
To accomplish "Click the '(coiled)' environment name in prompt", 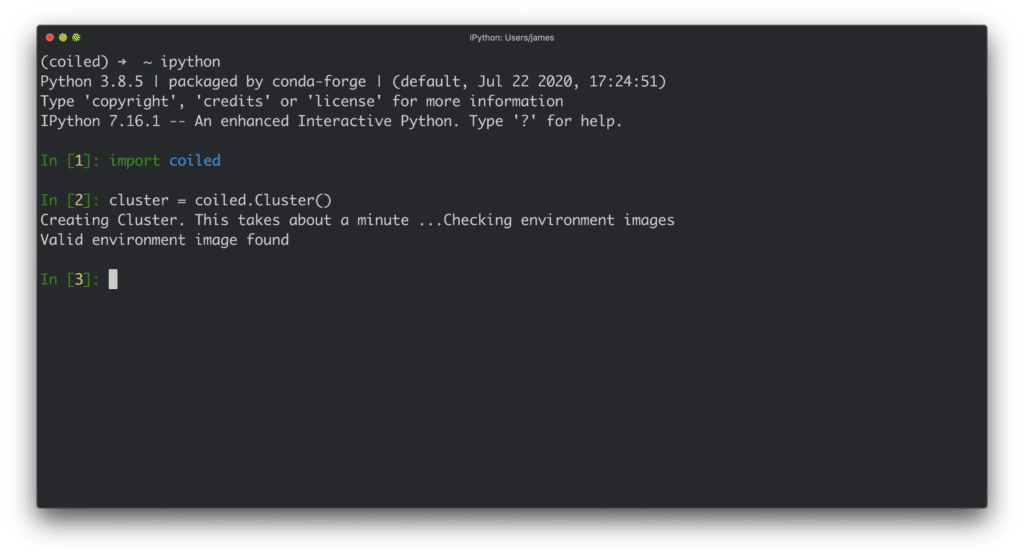I will pos(75,61).
